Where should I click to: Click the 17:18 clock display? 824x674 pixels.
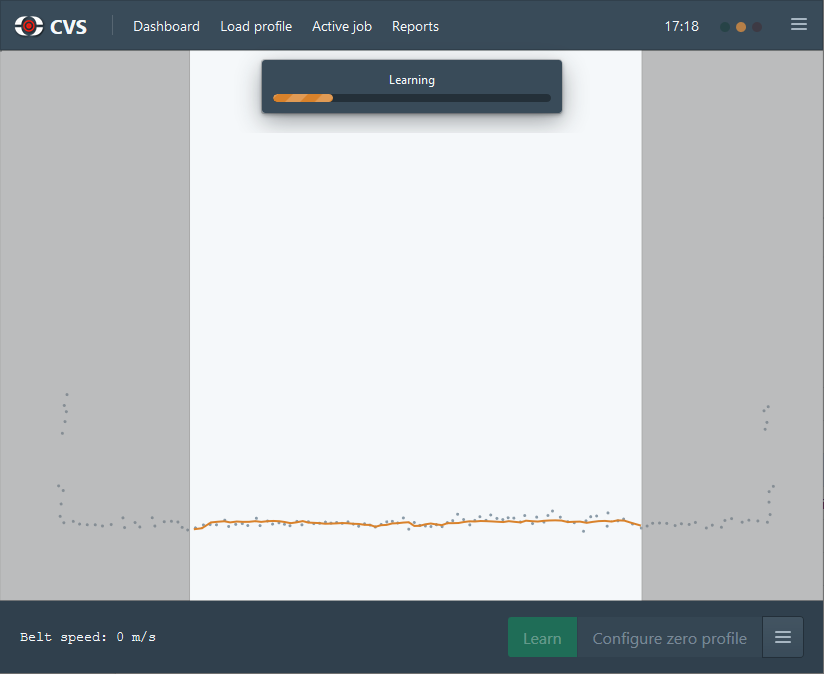point(682,26)
